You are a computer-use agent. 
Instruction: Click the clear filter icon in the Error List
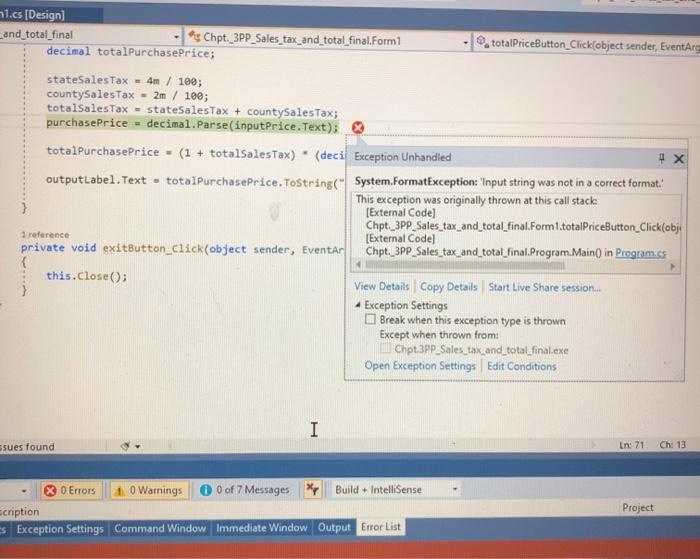(313, 489)
